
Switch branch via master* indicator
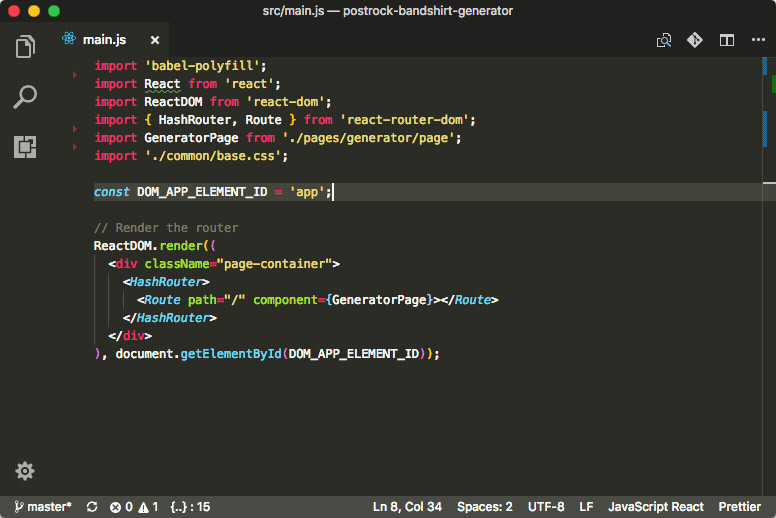click(43, 507)
